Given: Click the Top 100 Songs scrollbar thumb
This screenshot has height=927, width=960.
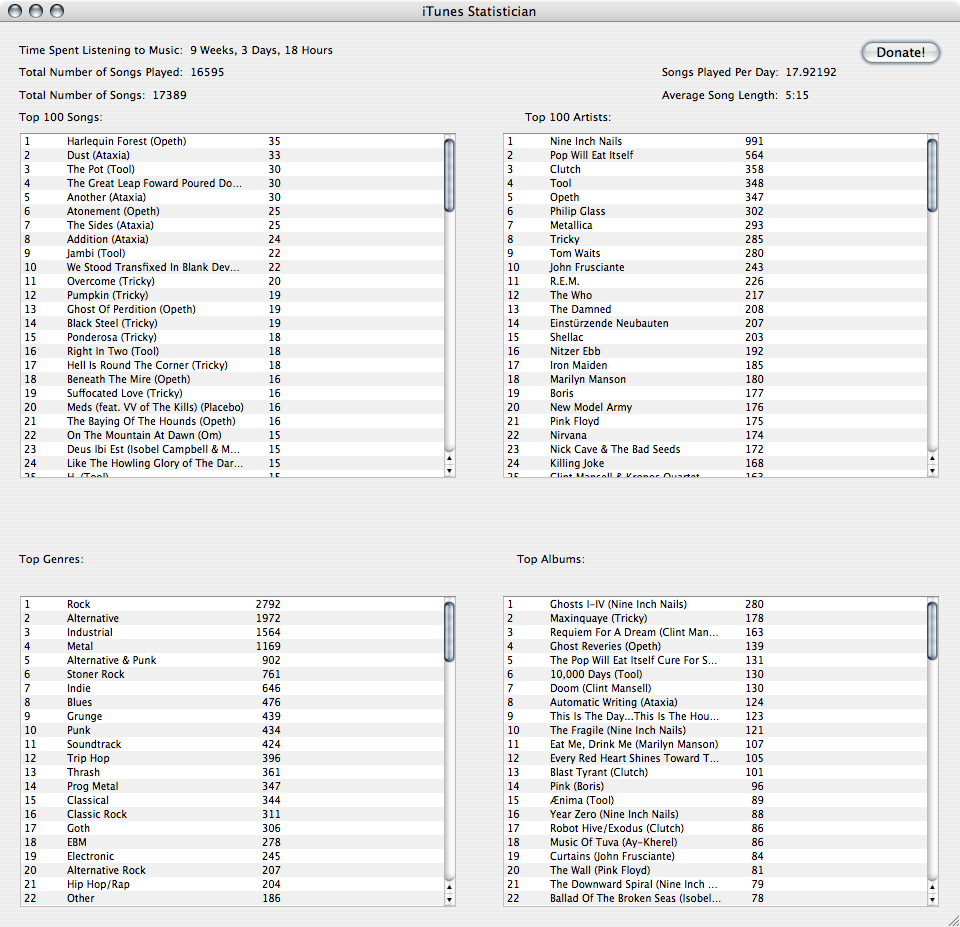Looking at the screenshot, I should (449, 175).
